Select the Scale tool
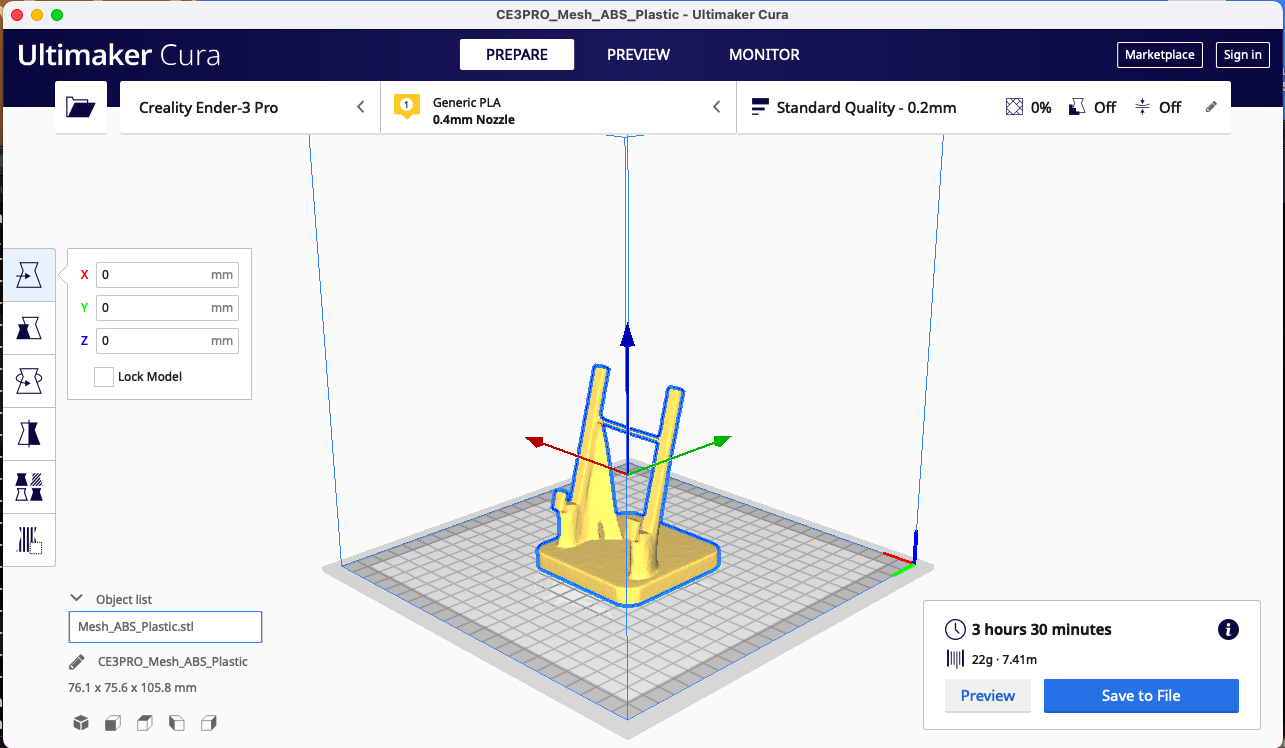 click(x=29, y=327)
